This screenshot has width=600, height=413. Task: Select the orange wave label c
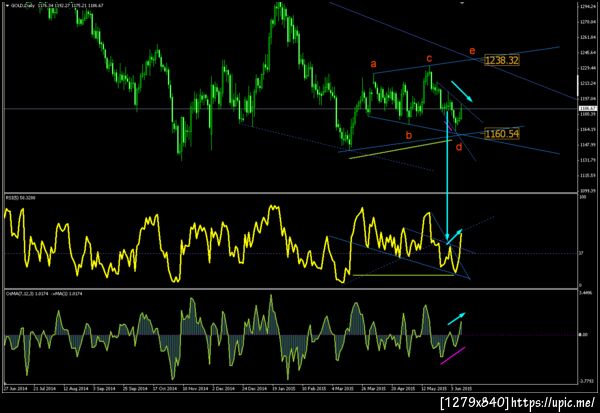(429, 58)
